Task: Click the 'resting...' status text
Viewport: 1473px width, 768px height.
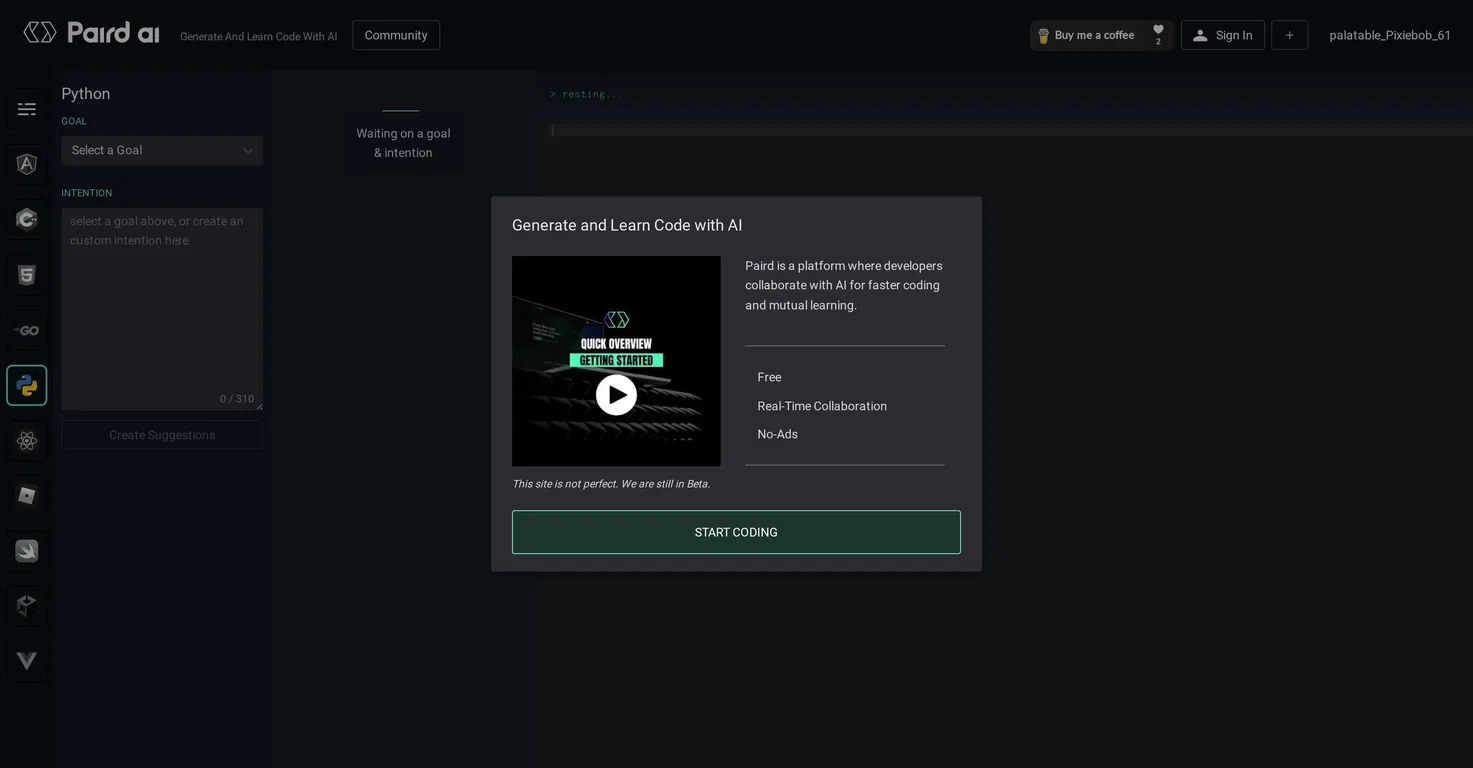Action: 591,94
